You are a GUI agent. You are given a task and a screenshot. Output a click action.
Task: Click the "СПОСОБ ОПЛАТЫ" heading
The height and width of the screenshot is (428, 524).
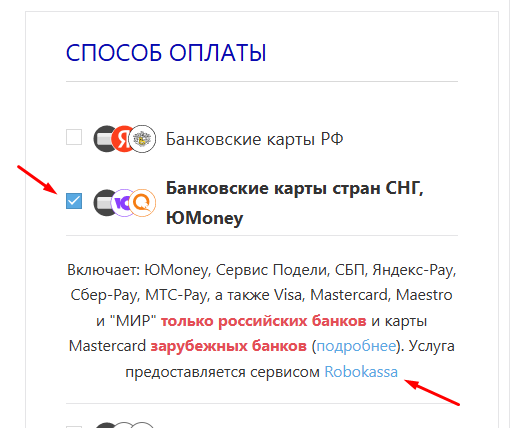pos(166,53)
